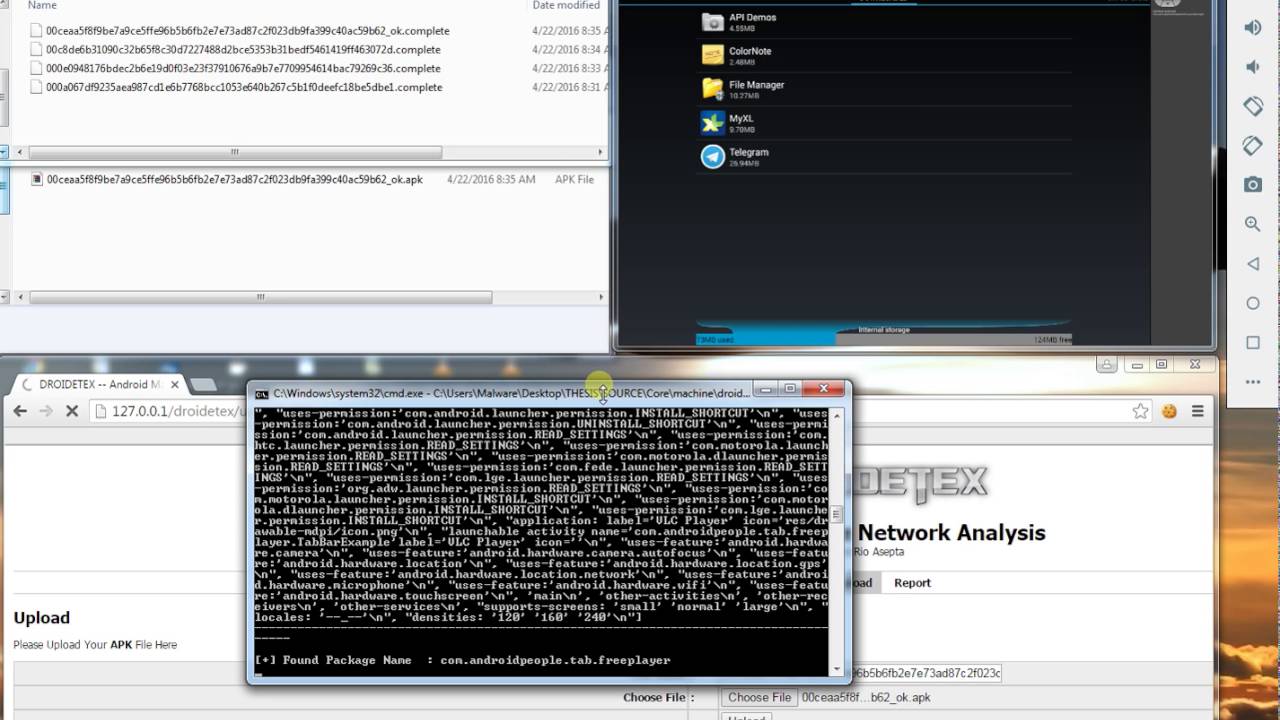
Task: Click the upper Explorer horizontal scrollbar
Action: [x=234, y=152]
